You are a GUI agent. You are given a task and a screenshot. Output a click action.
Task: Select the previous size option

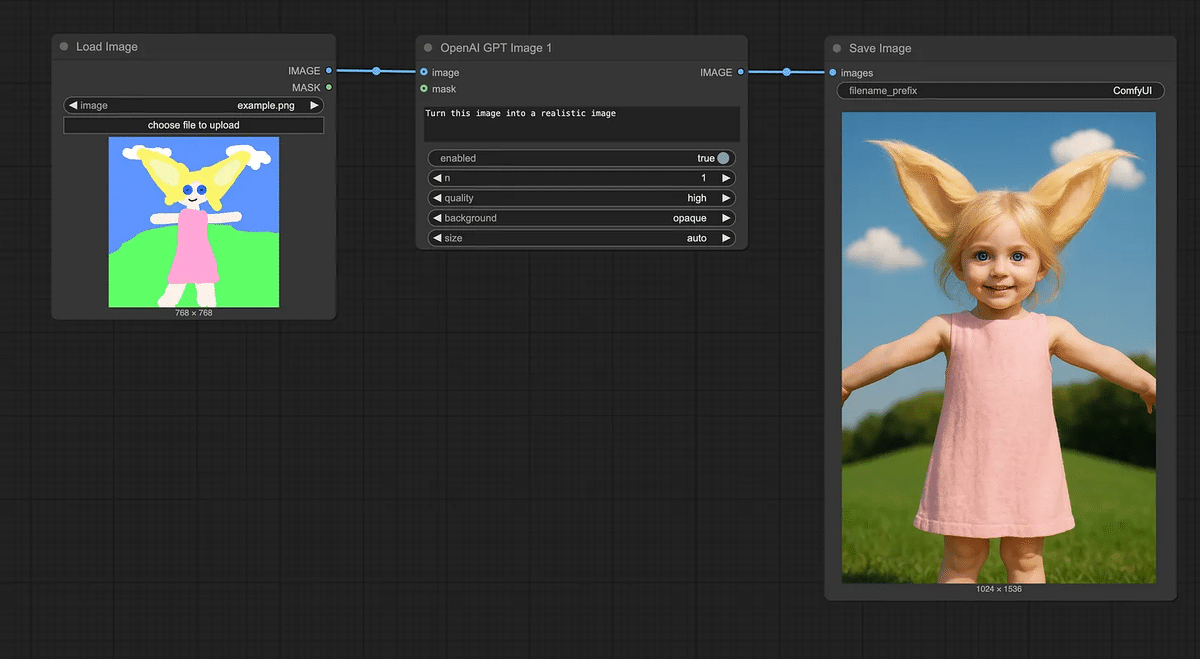437,238
